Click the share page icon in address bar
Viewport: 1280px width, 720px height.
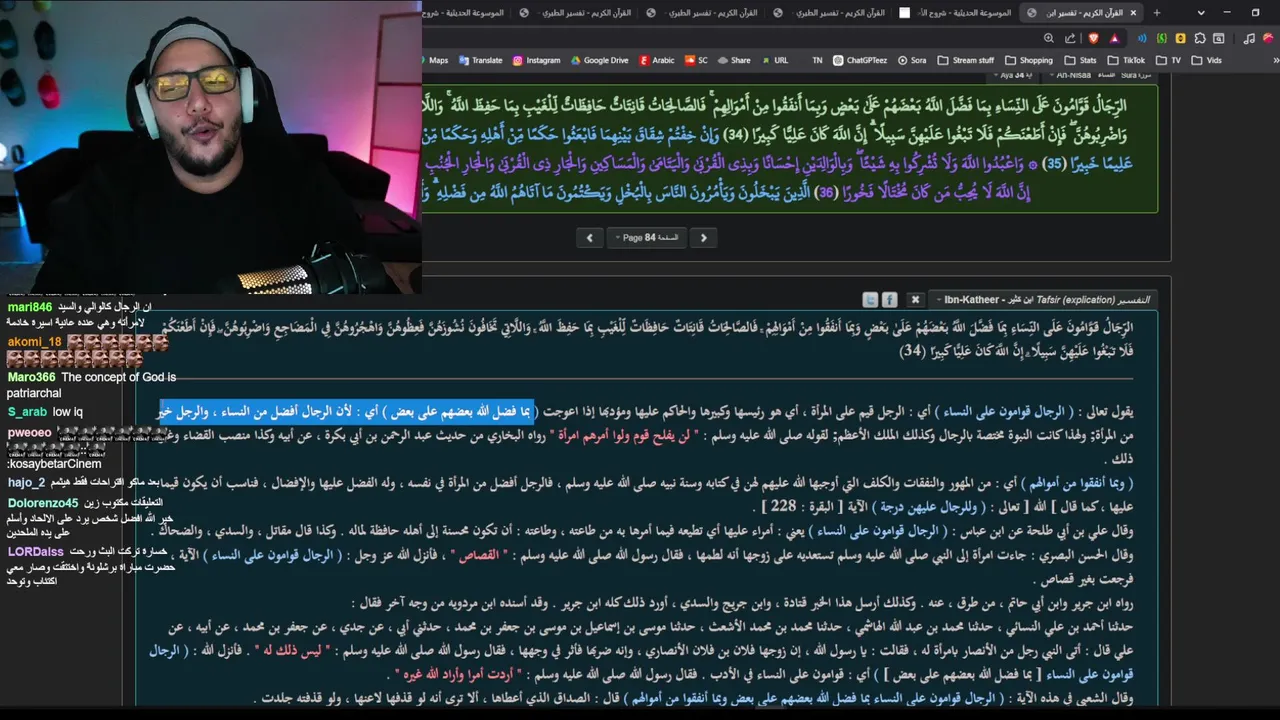[x=1070, y=38]
